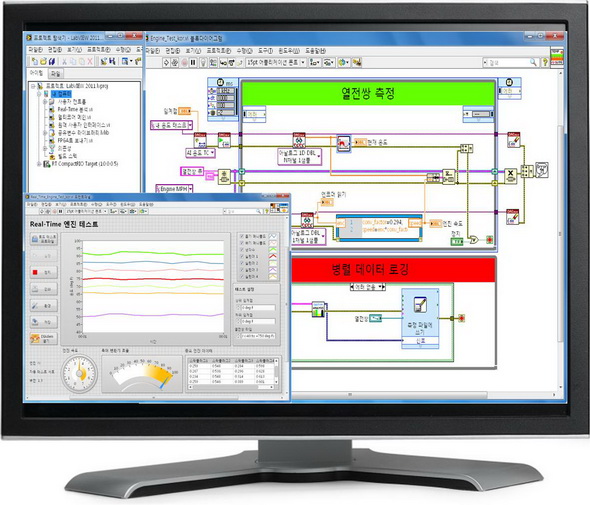The image size is (590, 505).
Task: Open the context help question mark icon
Action: (x=545, y=63)
